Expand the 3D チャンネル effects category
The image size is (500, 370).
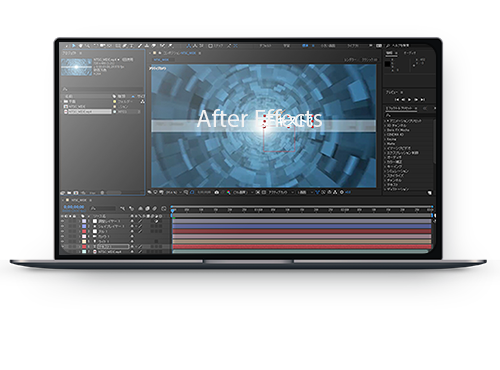click(385, 126)
